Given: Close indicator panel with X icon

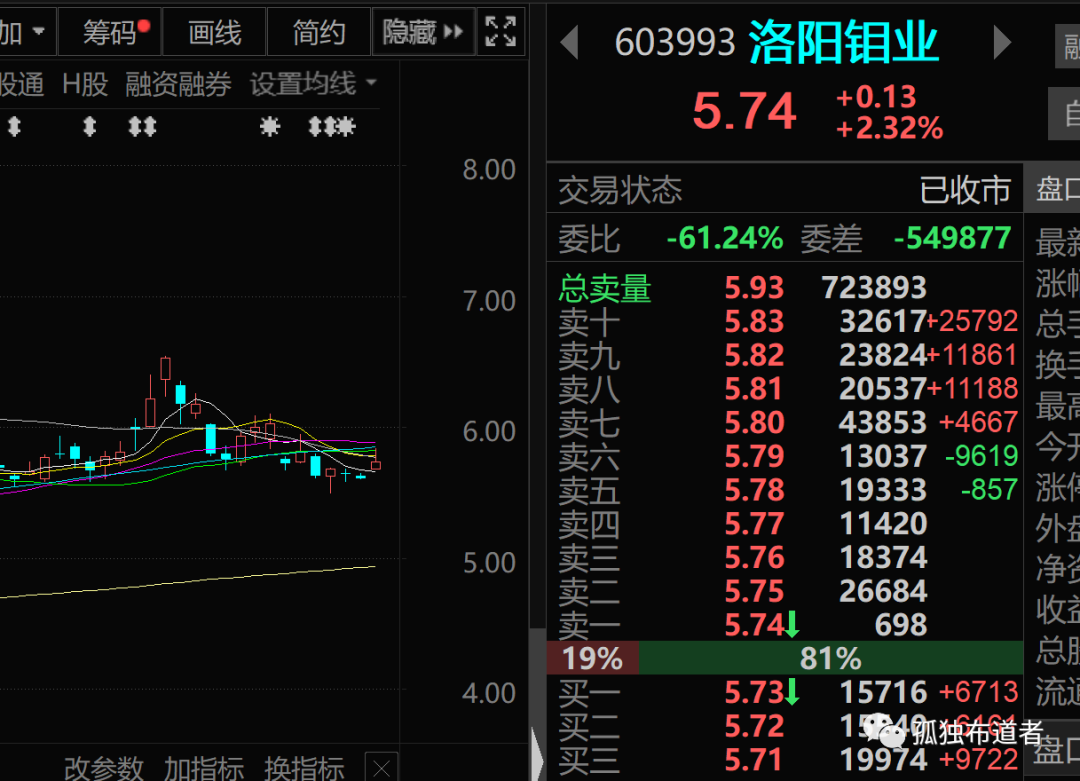Looking at the screenshot, I should pos(382,767).
